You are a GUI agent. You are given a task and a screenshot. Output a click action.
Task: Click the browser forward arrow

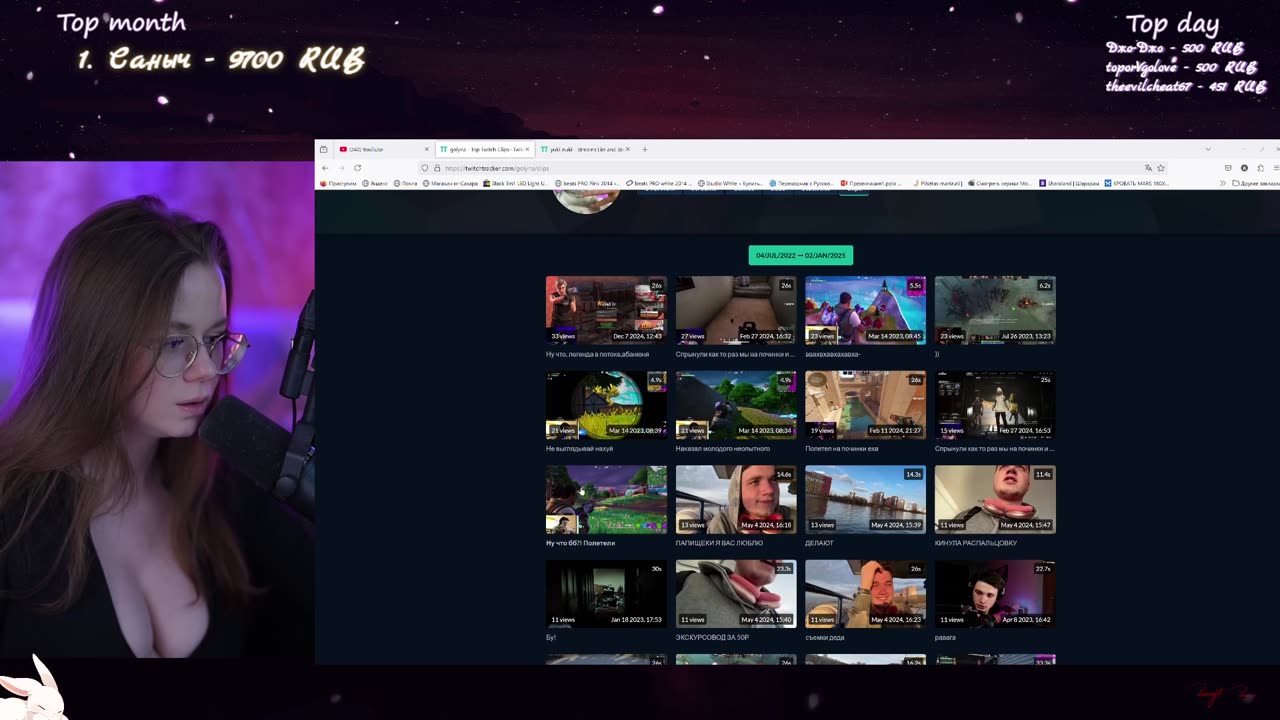[x=341, y=168]
